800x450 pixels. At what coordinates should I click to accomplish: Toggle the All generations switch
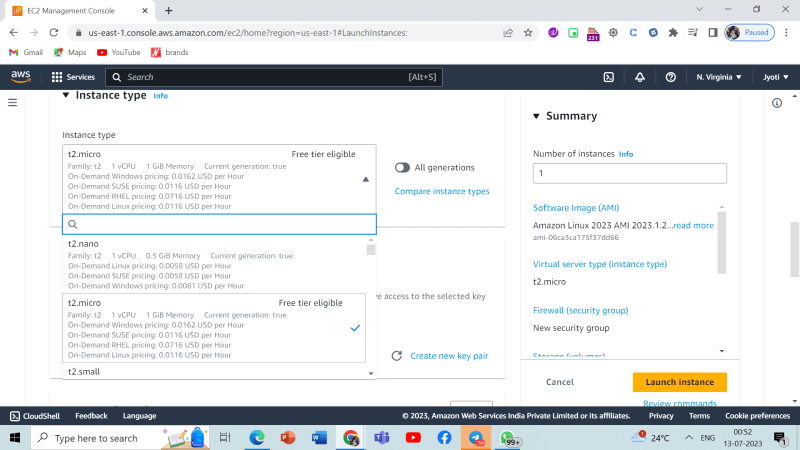coord(402,167)
